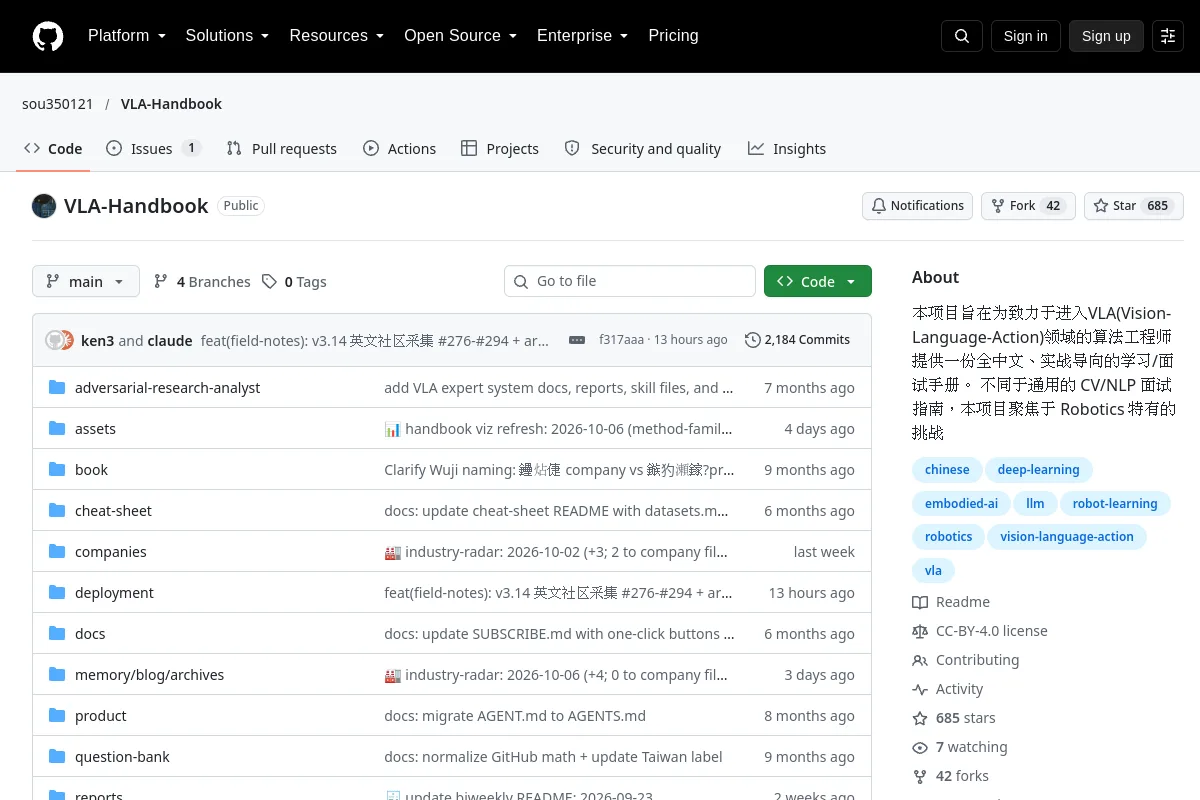The image size is (1200, 800).
Task: Focus the Go to file search field
Action: [630, 281]
